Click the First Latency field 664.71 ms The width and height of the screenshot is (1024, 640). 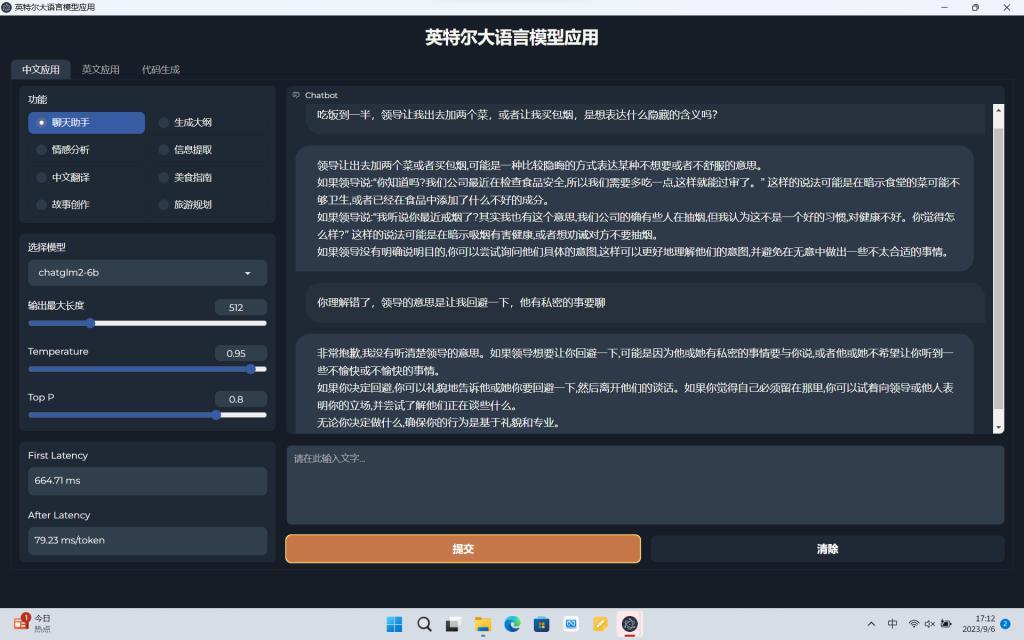[147, 481]
